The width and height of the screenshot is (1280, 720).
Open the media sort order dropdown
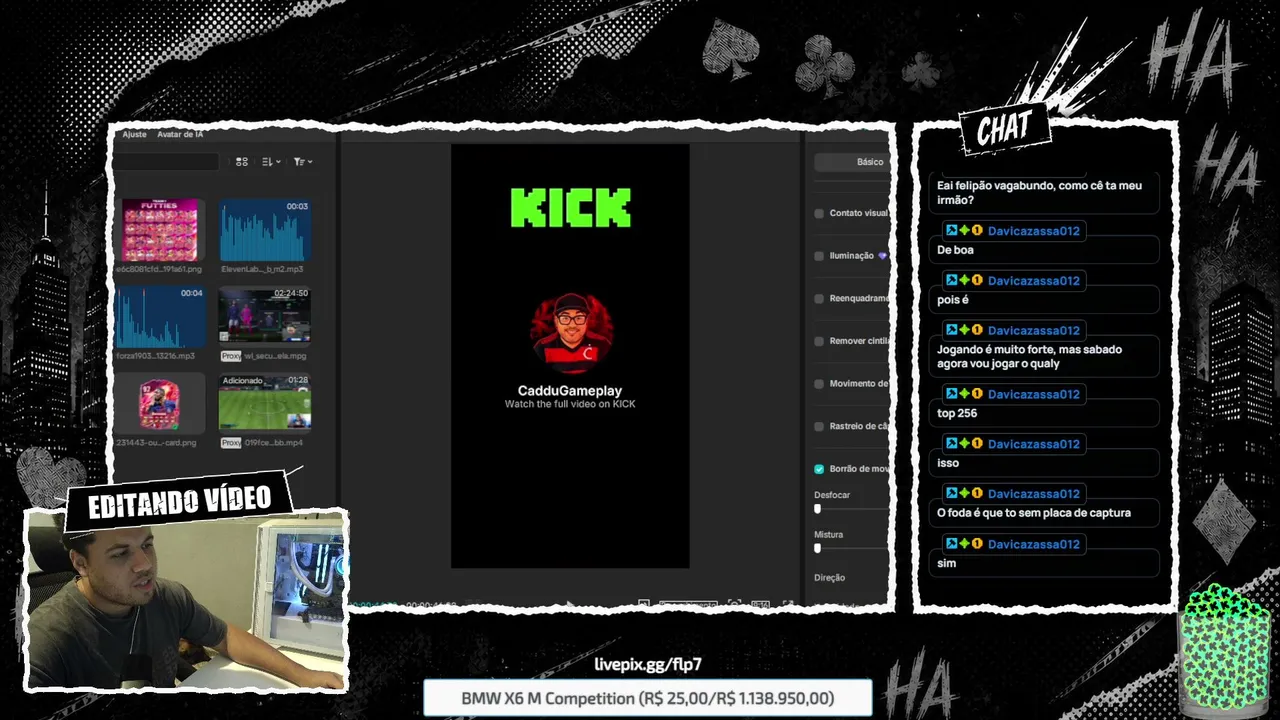271,161
